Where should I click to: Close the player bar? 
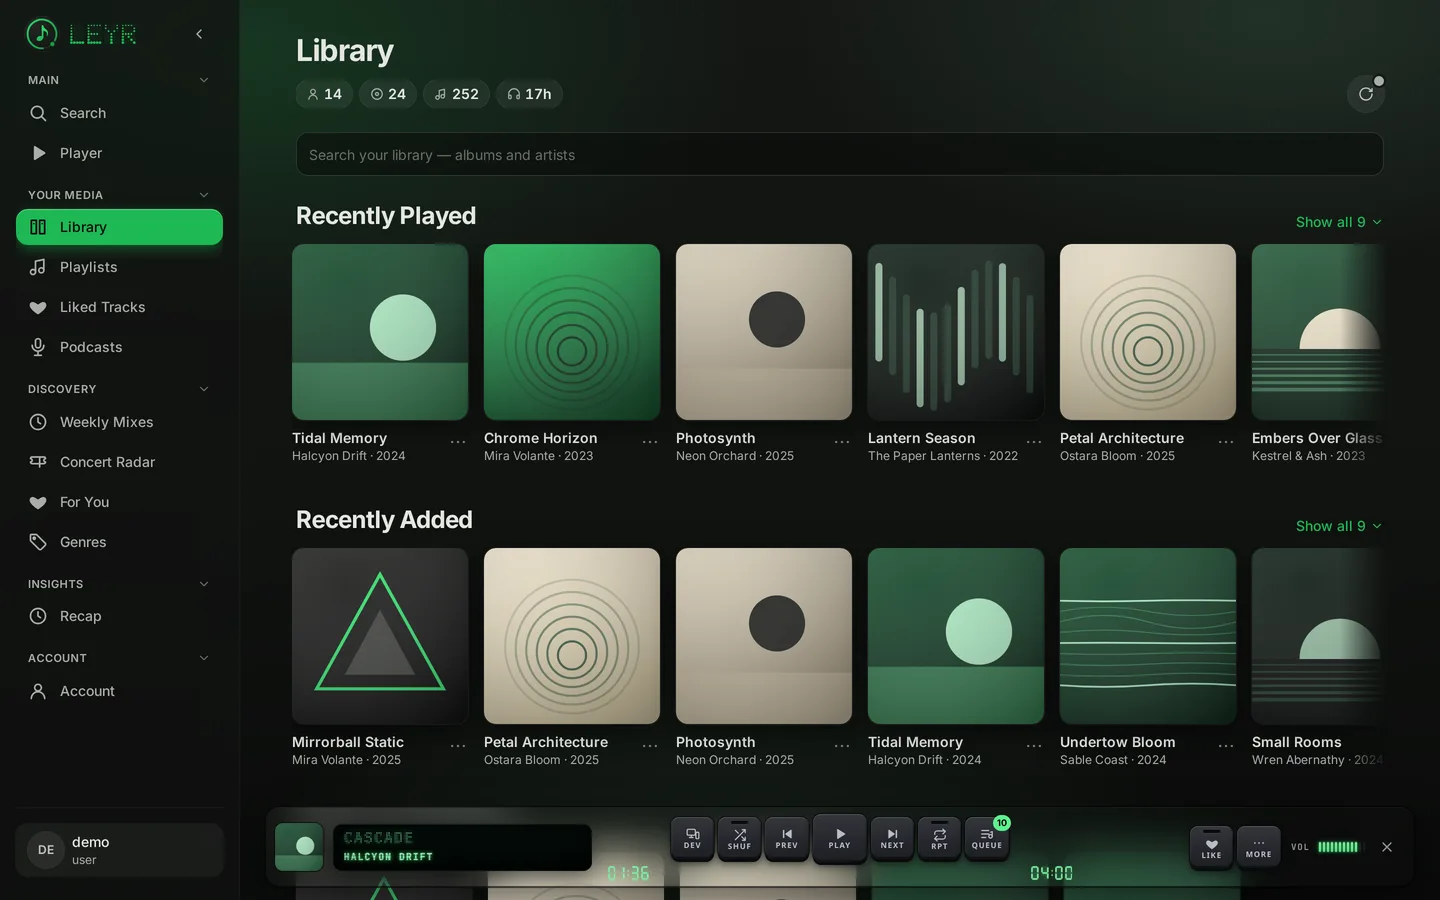1387,847
